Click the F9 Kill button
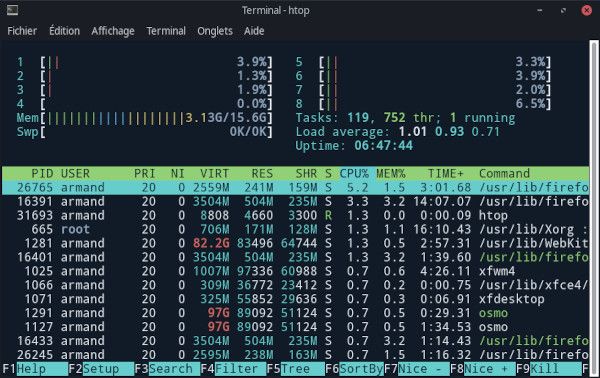The height and width of the screenshot is (378, 600). click(549, 369)
